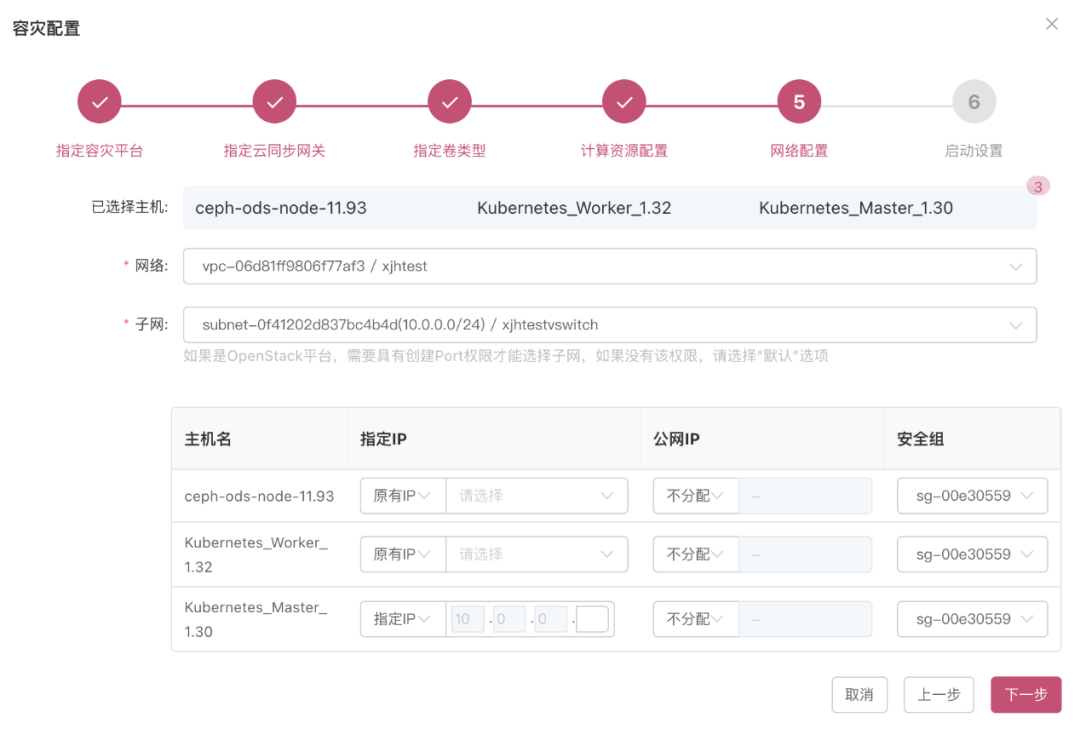1080x729 pixels.
Task: Select selected host Kubernetes_Worker_1.32 in the top bar
Action: (x=574, y=208)
